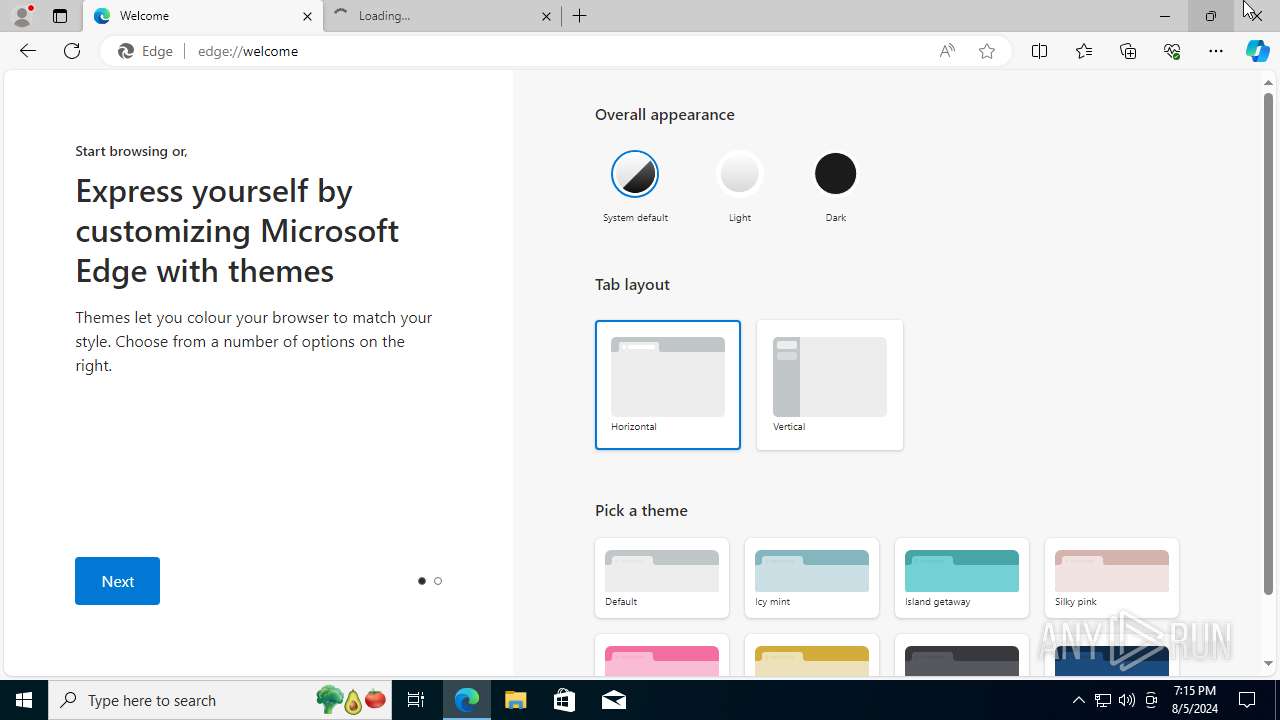Click the Edge site identity label

[146, 51]
